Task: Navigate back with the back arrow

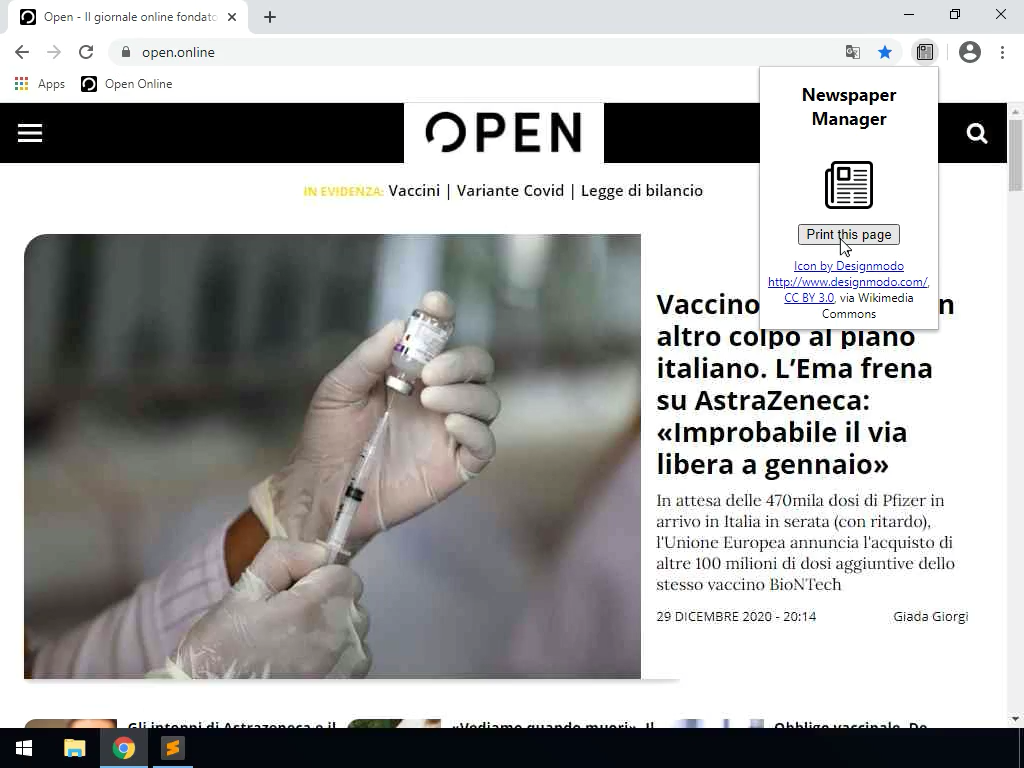Action: click(x=22, y=52)
